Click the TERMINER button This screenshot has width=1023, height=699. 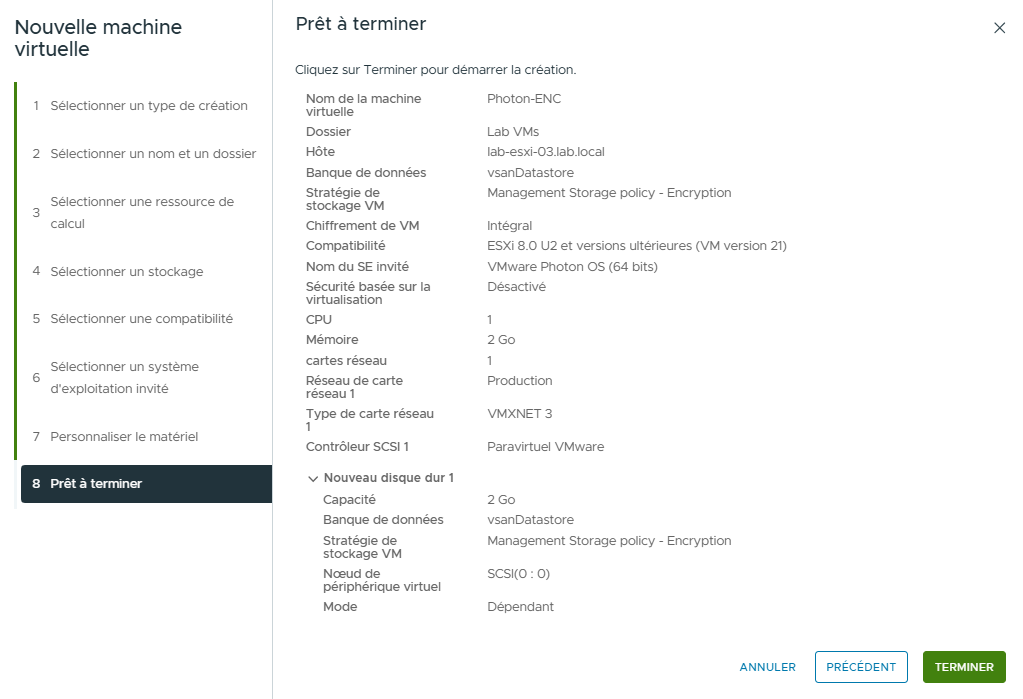963,667
